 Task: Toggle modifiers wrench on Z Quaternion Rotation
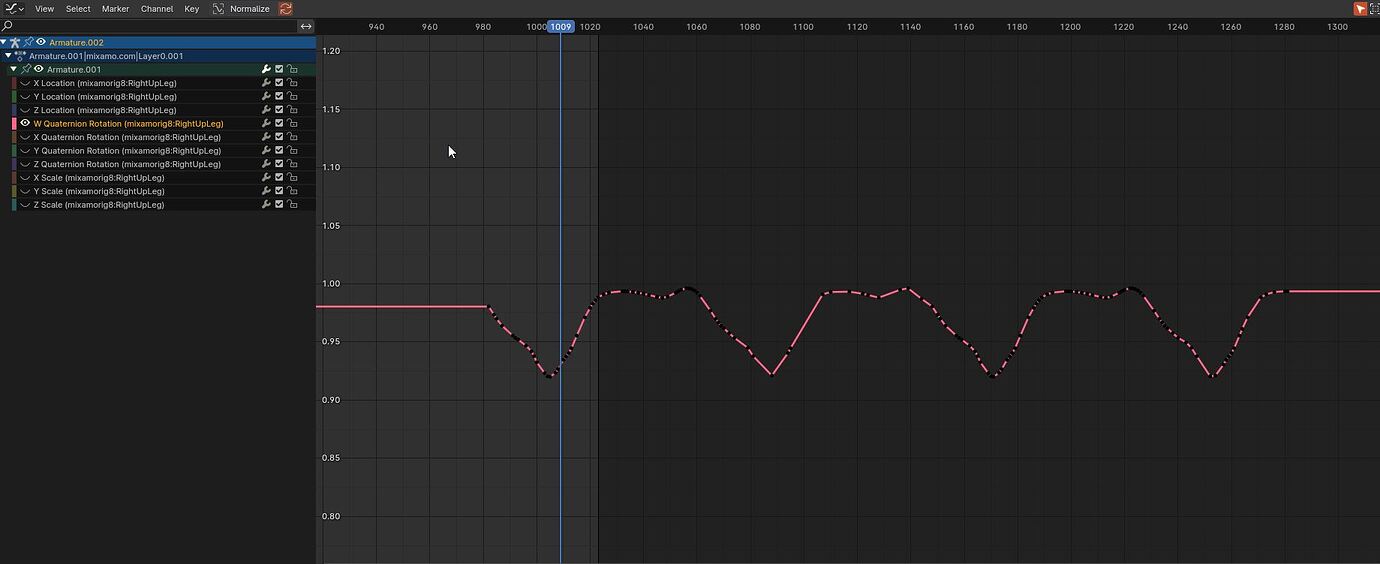pyautogui.click(x=266, y=164)
